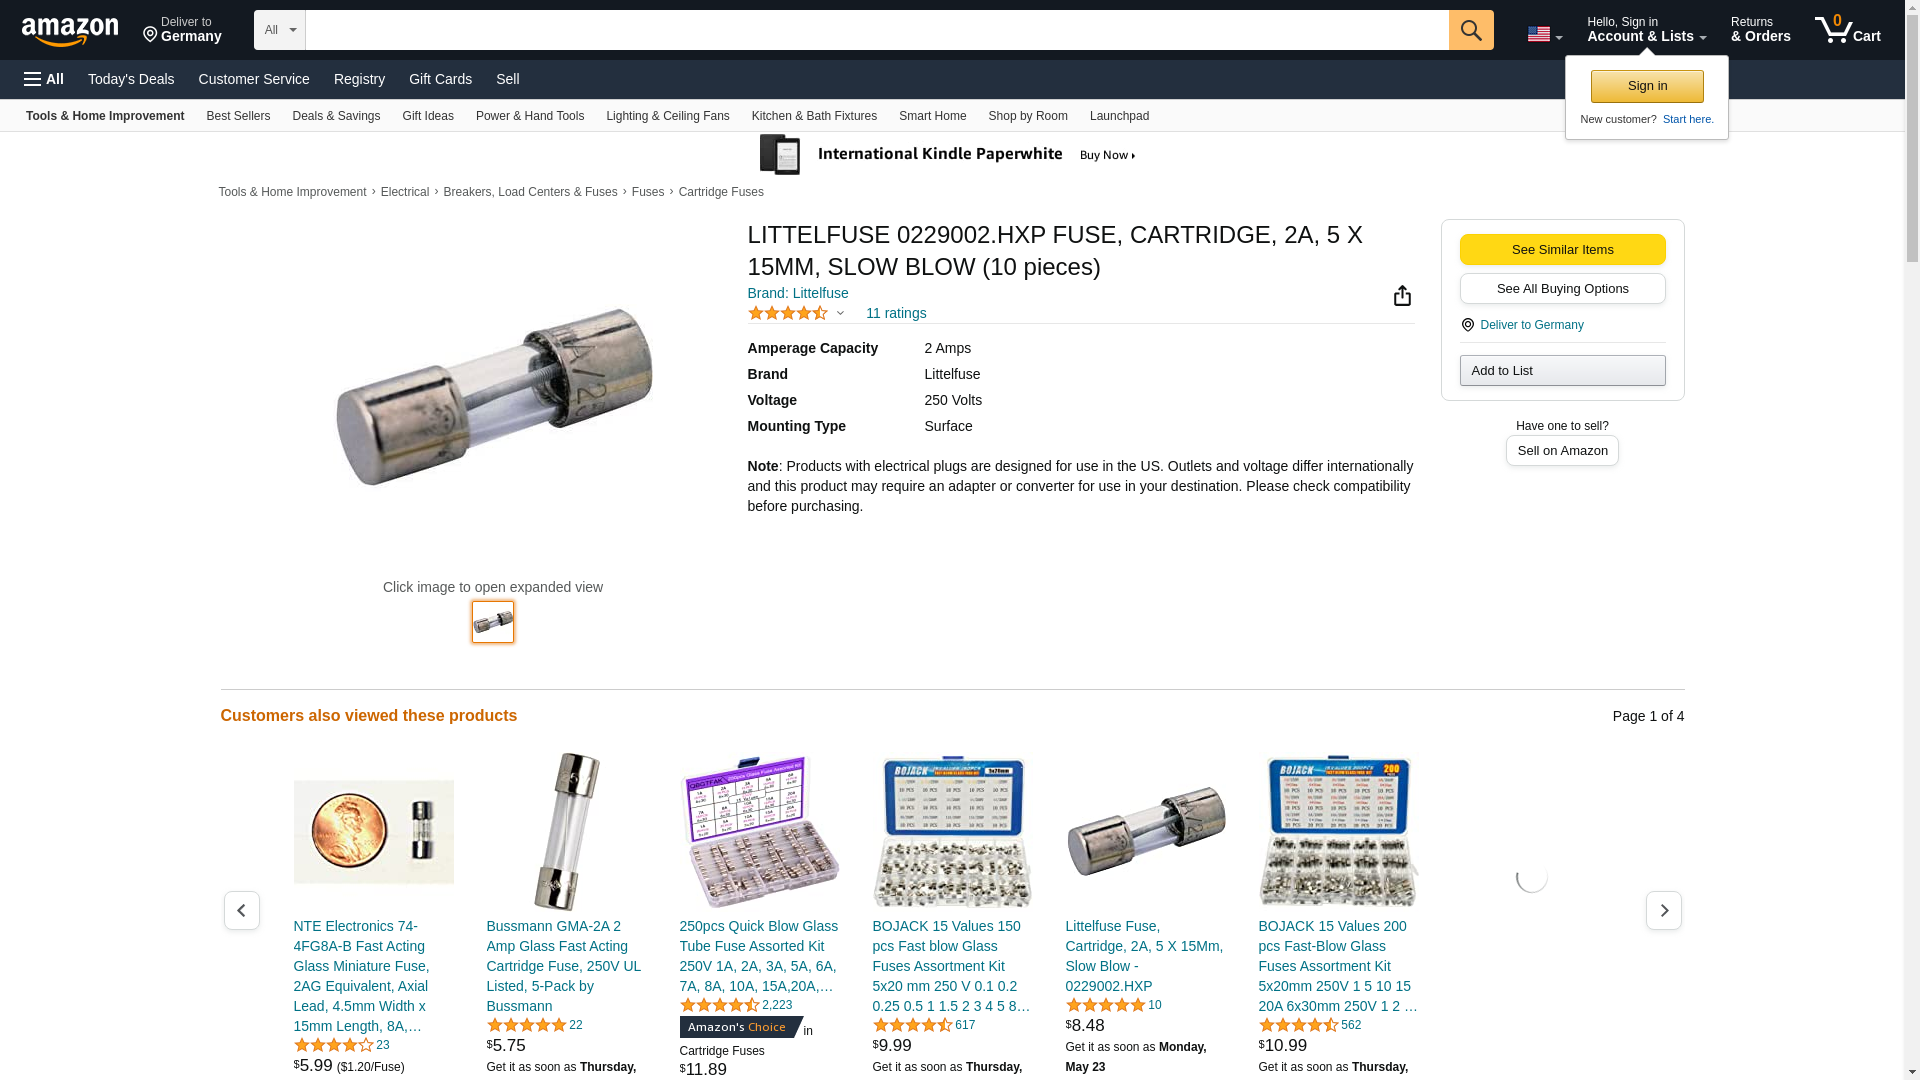Open the Brand: Littelfuse link
Screen dimensions: 1920x1080
[x=798, y=293]
